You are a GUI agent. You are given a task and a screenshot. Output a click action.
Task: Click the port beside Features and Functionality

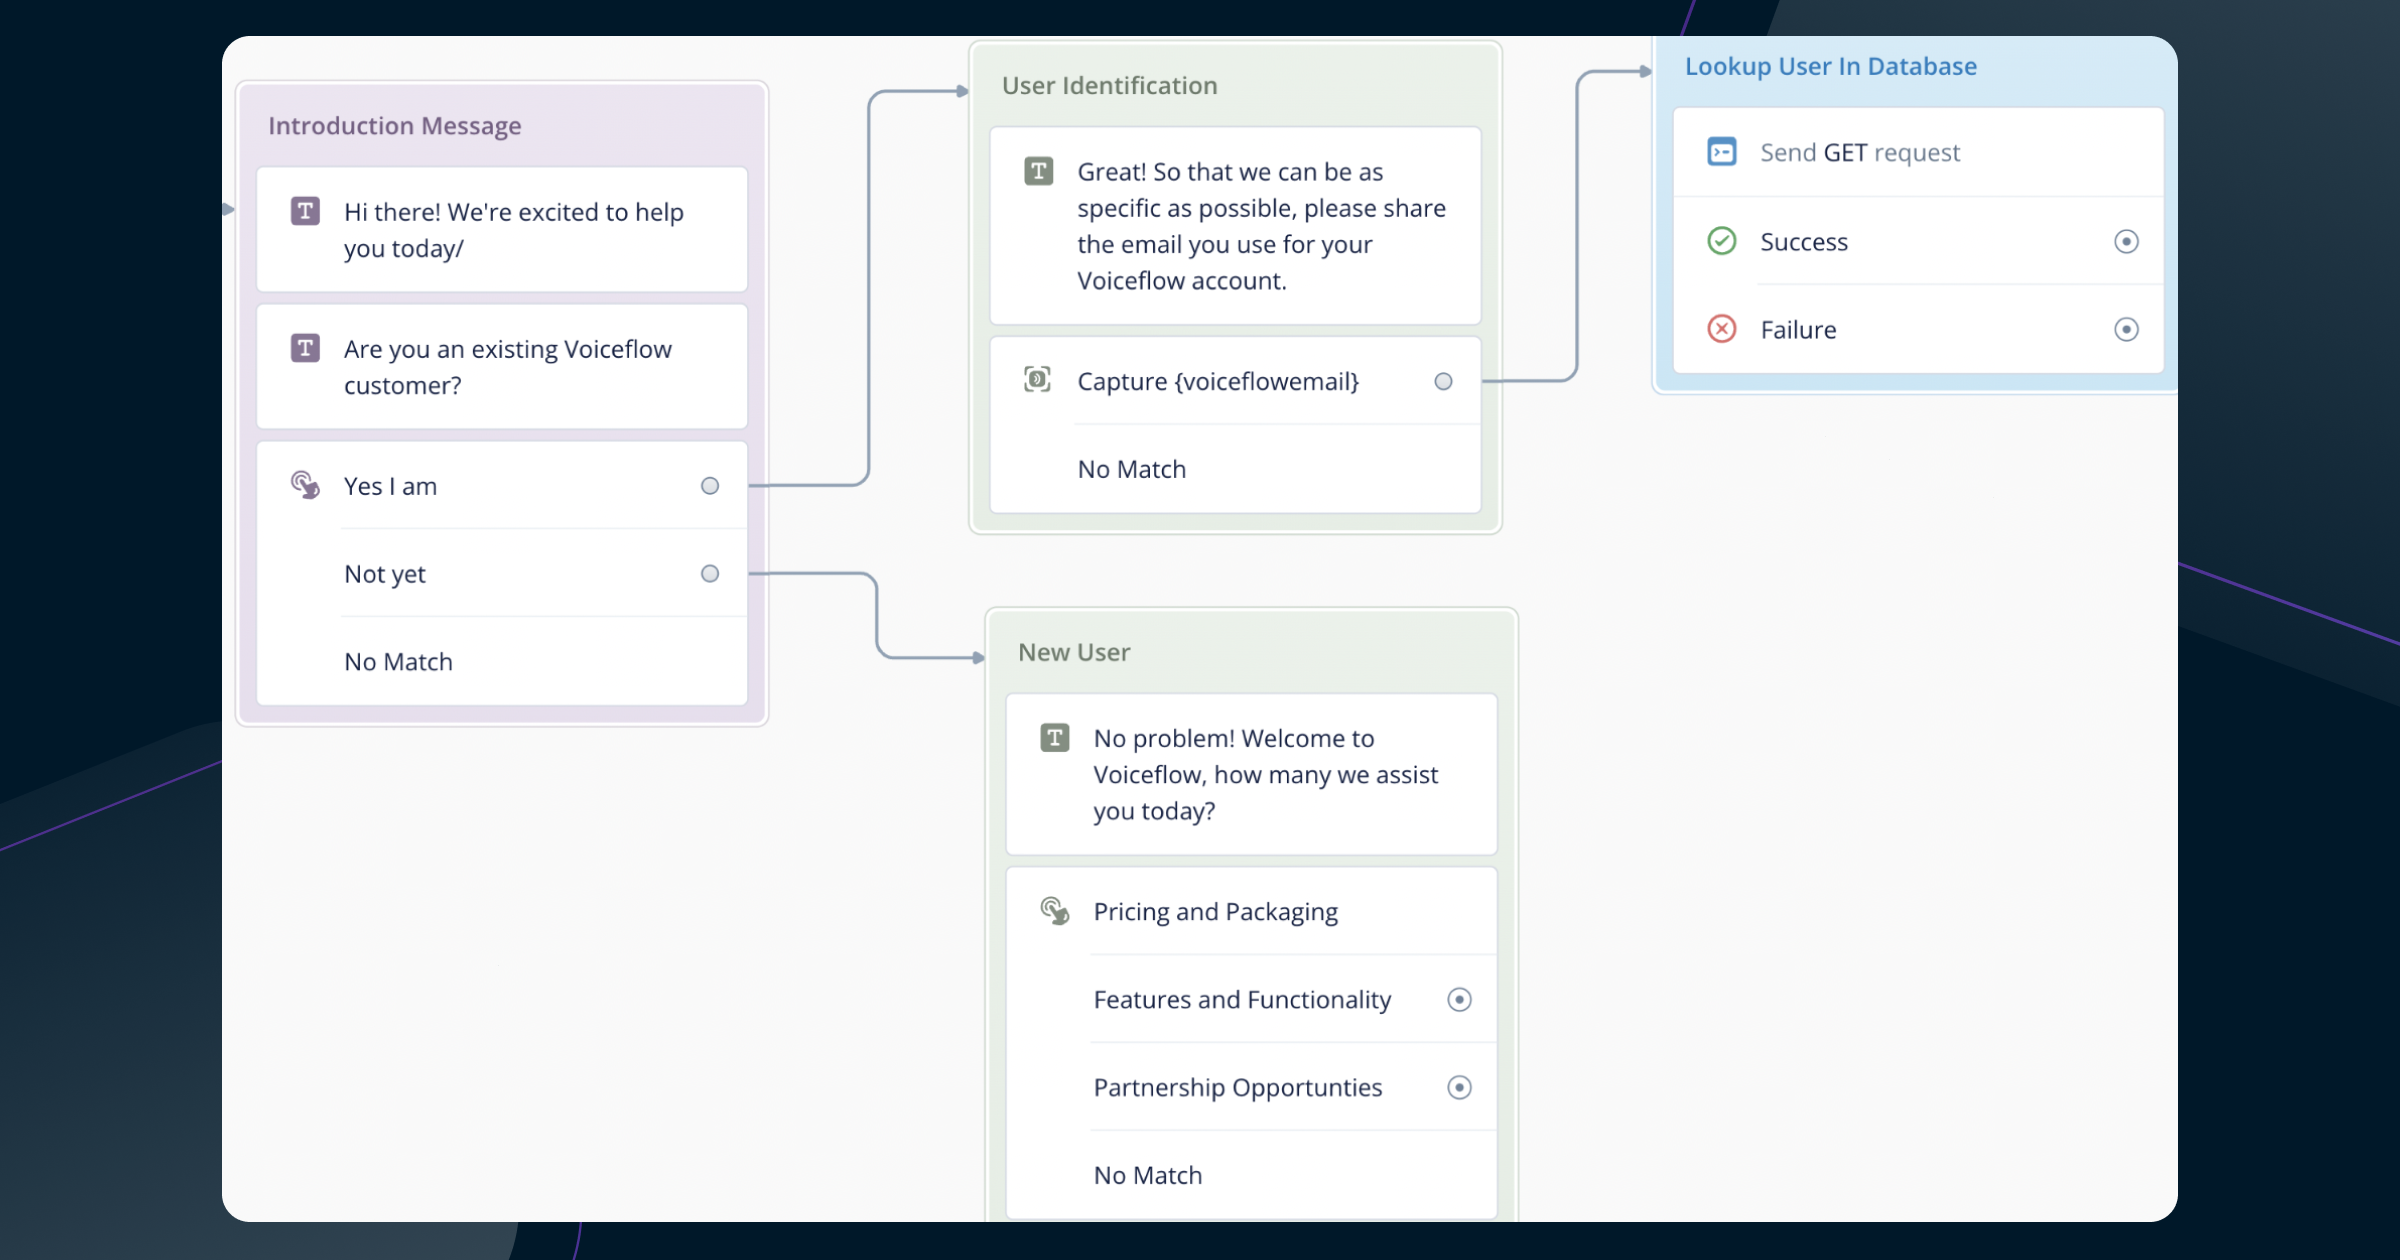coord(1459,1000)
